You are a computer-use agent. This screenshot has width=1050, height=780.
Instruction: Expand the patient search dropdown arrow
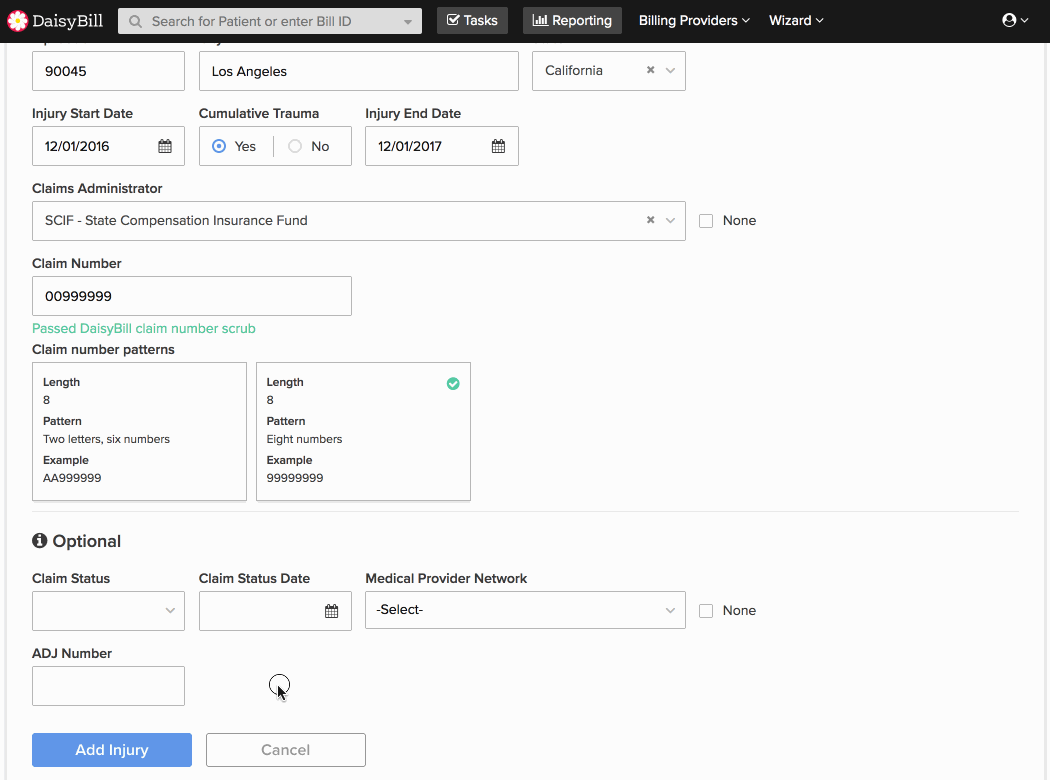coord(407,21)
